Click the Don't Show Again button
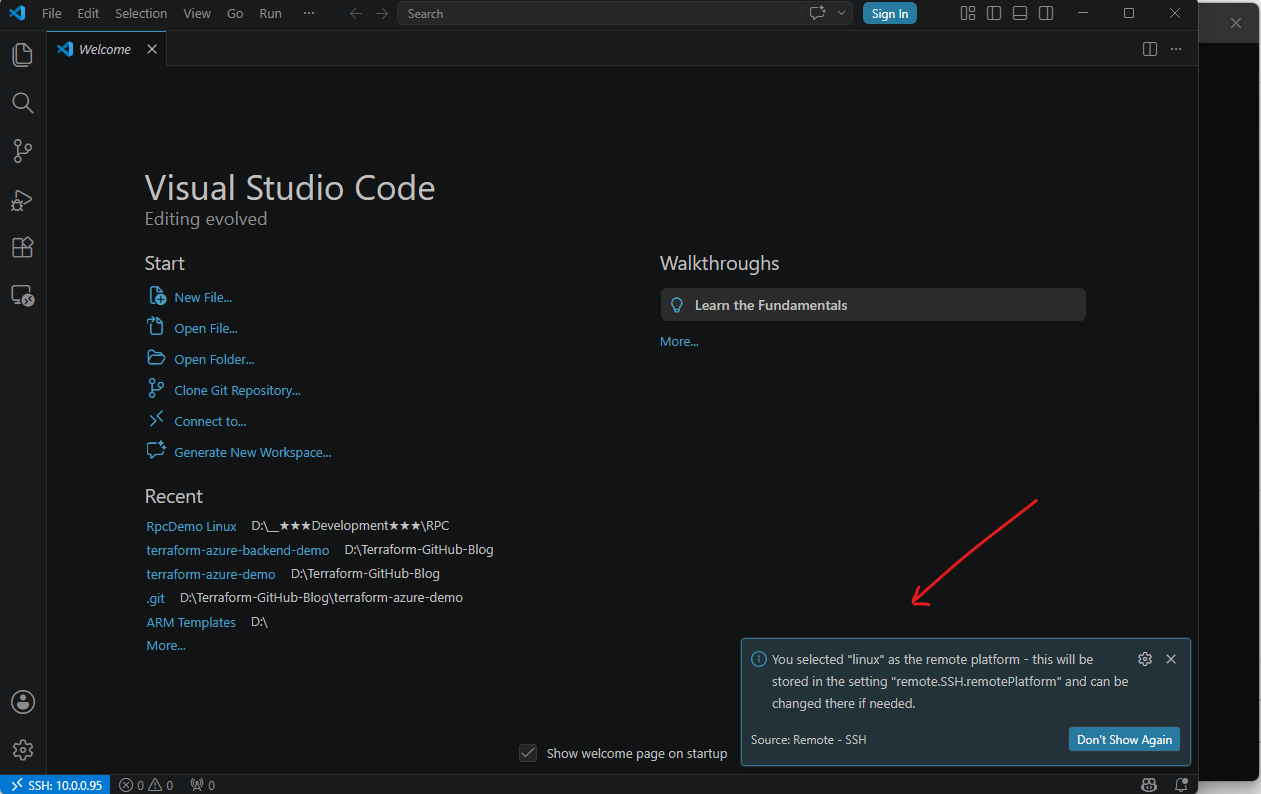 point(1124,739)
